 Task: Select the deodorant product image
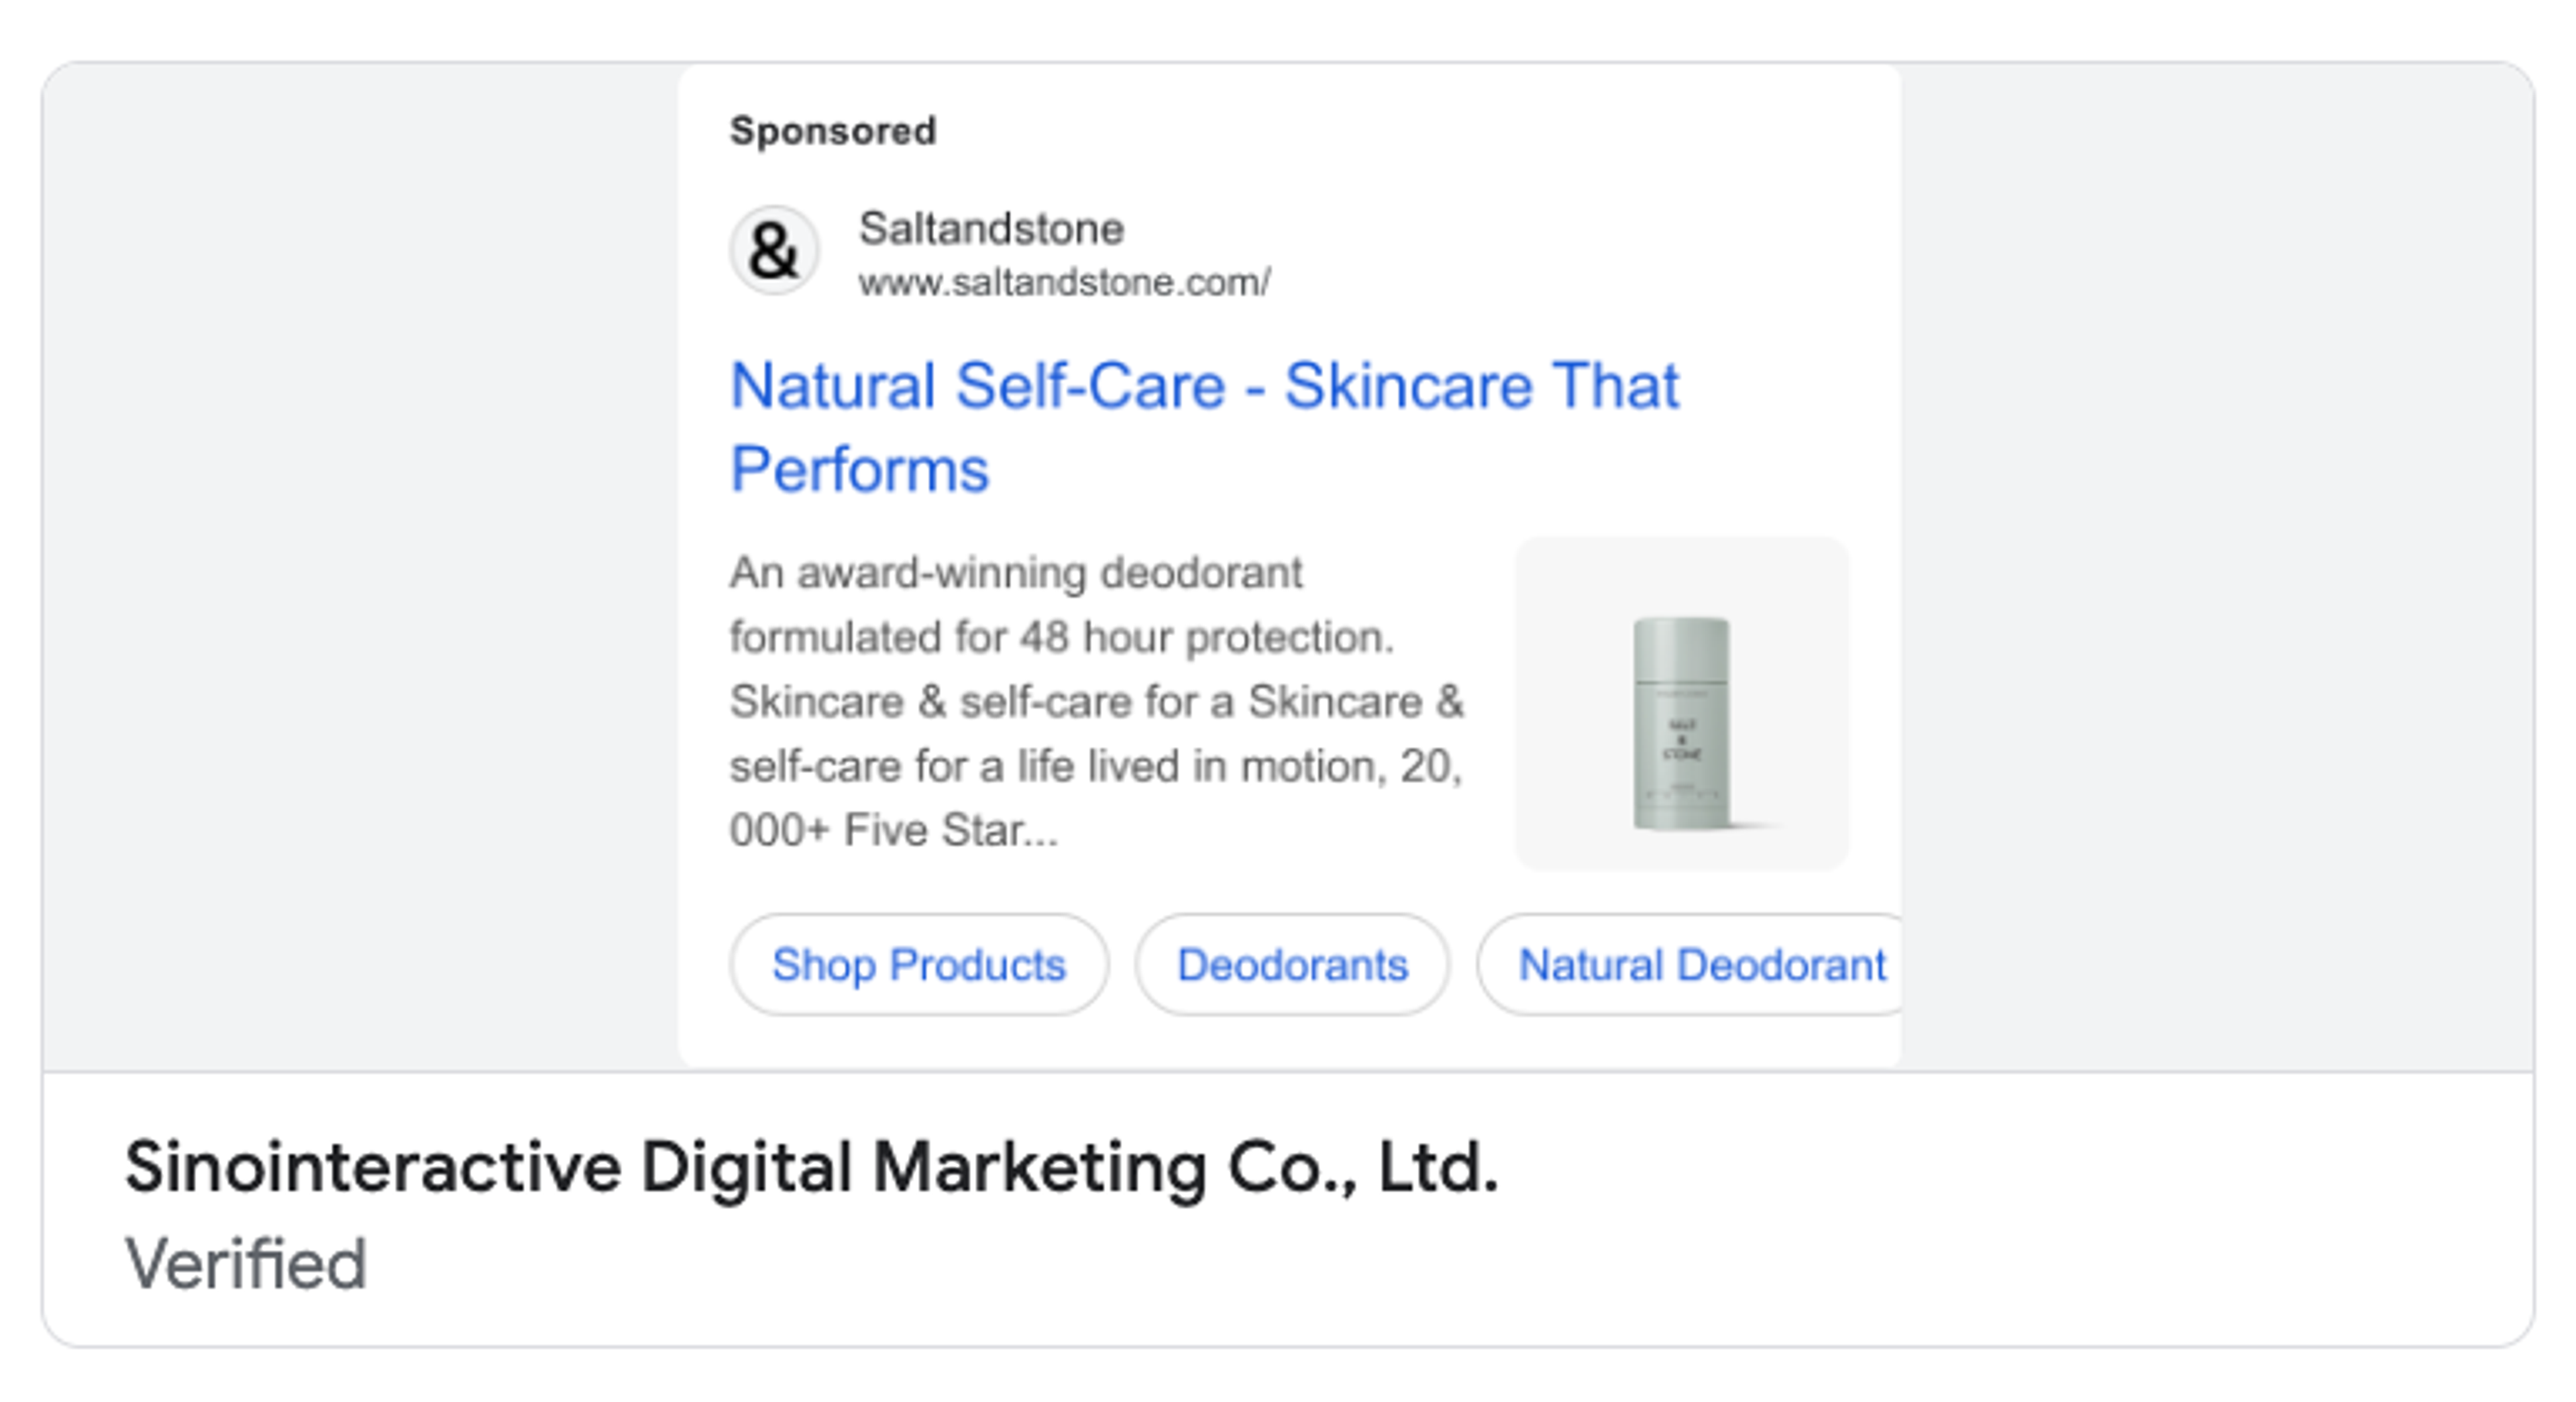1680,700
